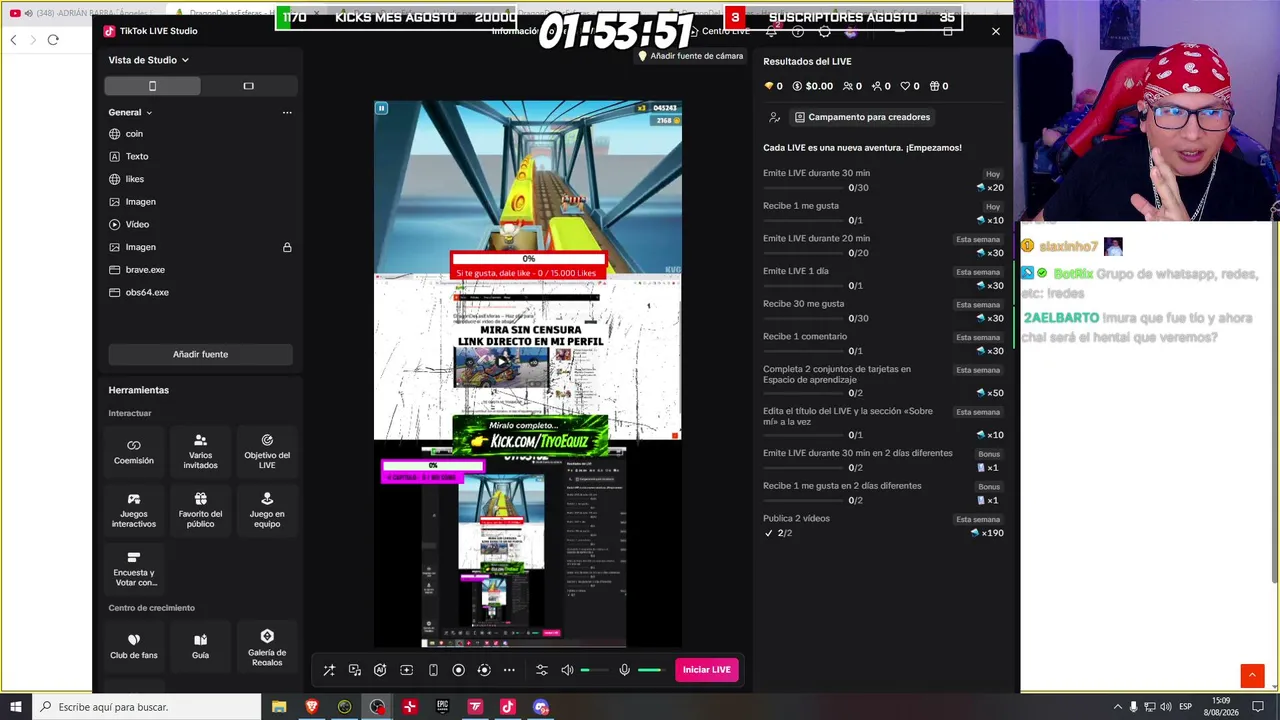Click Añadir fuente de cámara tip

tap(691, 56)
